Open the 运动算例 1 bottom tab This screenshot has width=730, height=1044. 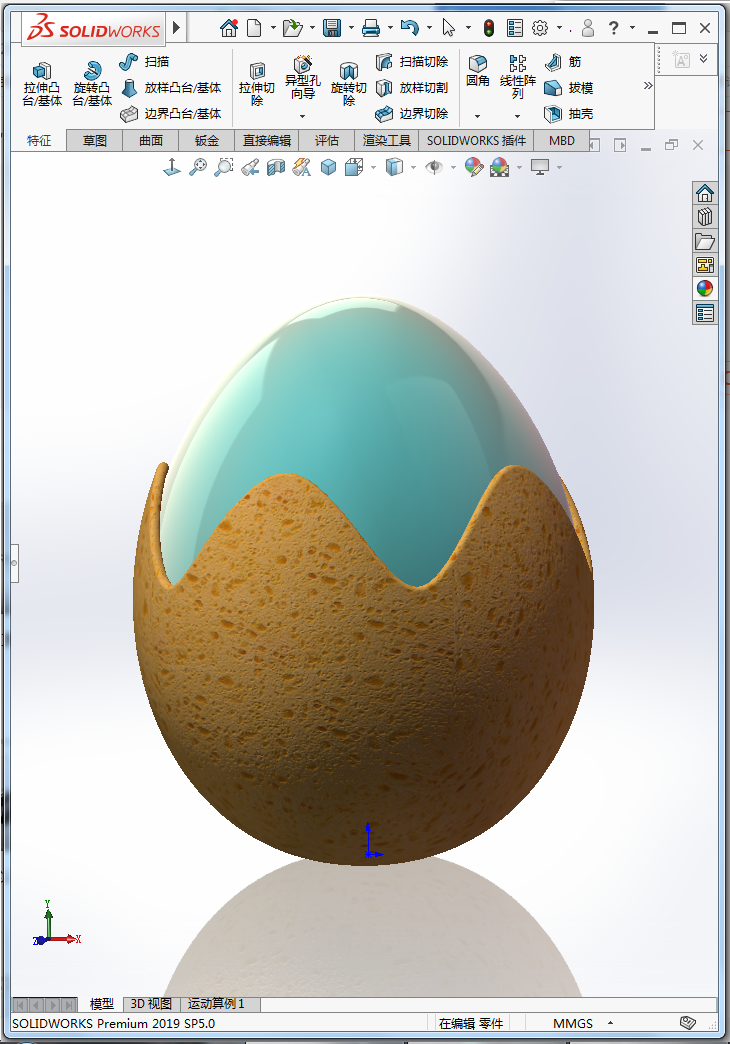[216, 1003]
